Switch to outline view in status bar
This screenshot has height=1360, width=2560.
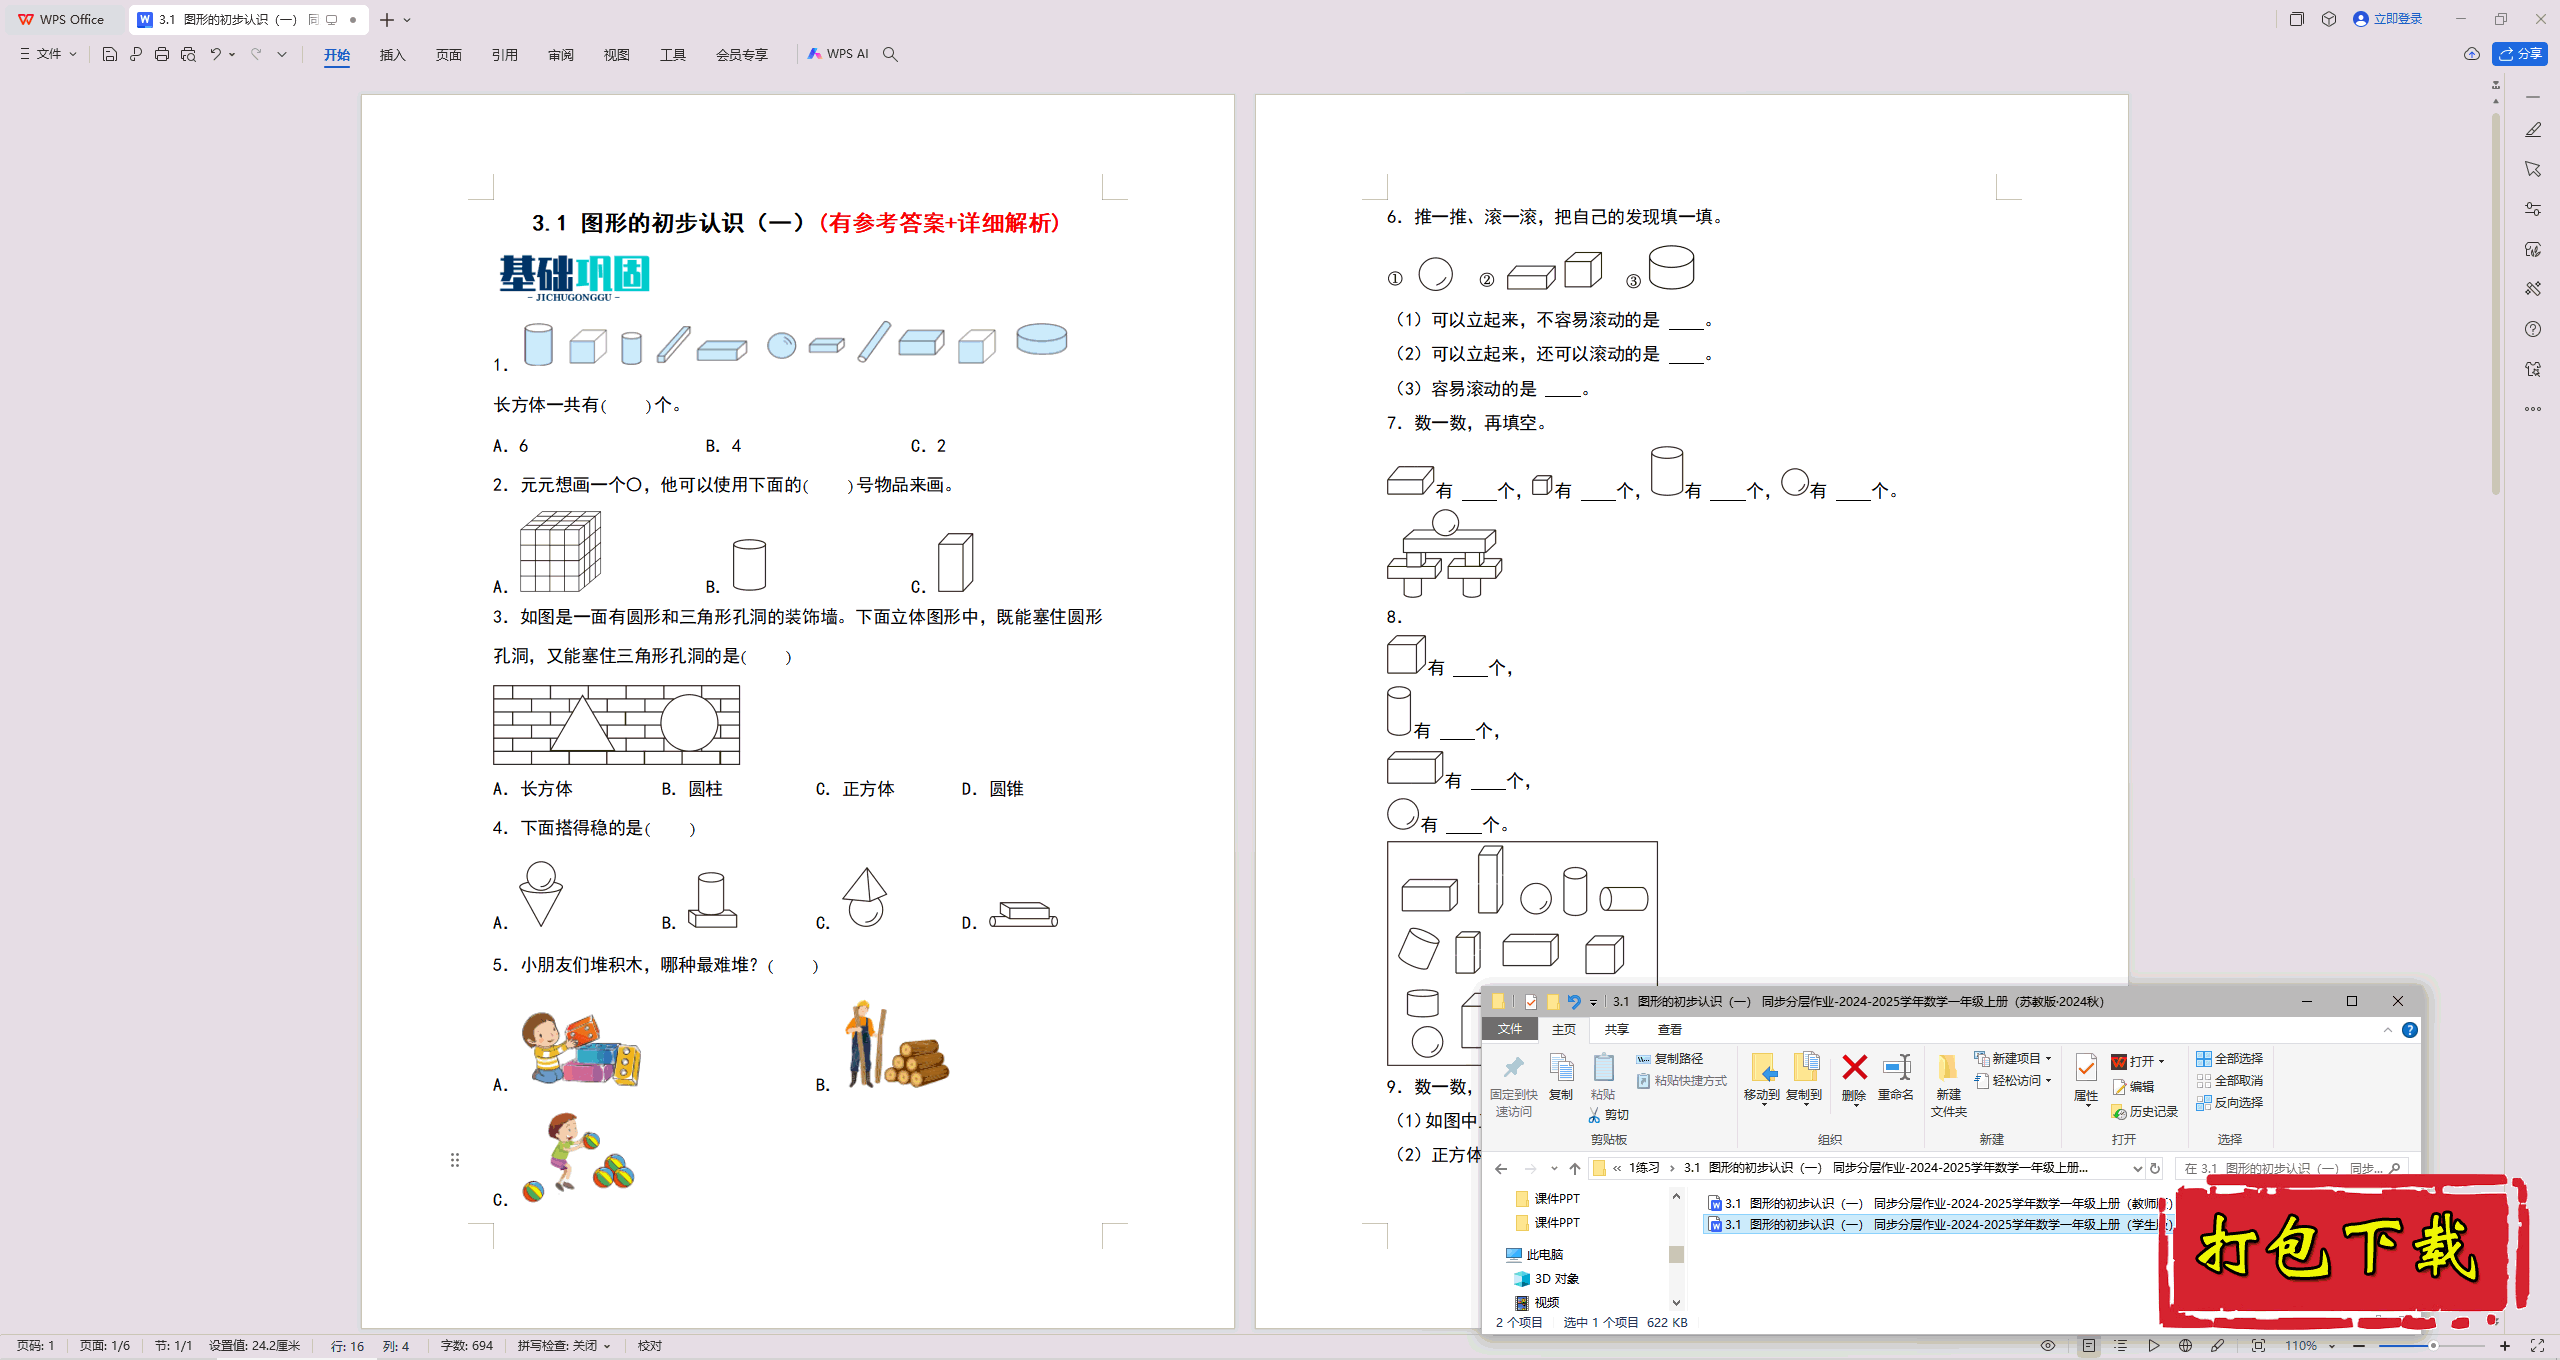(x=2121, y=1346)
